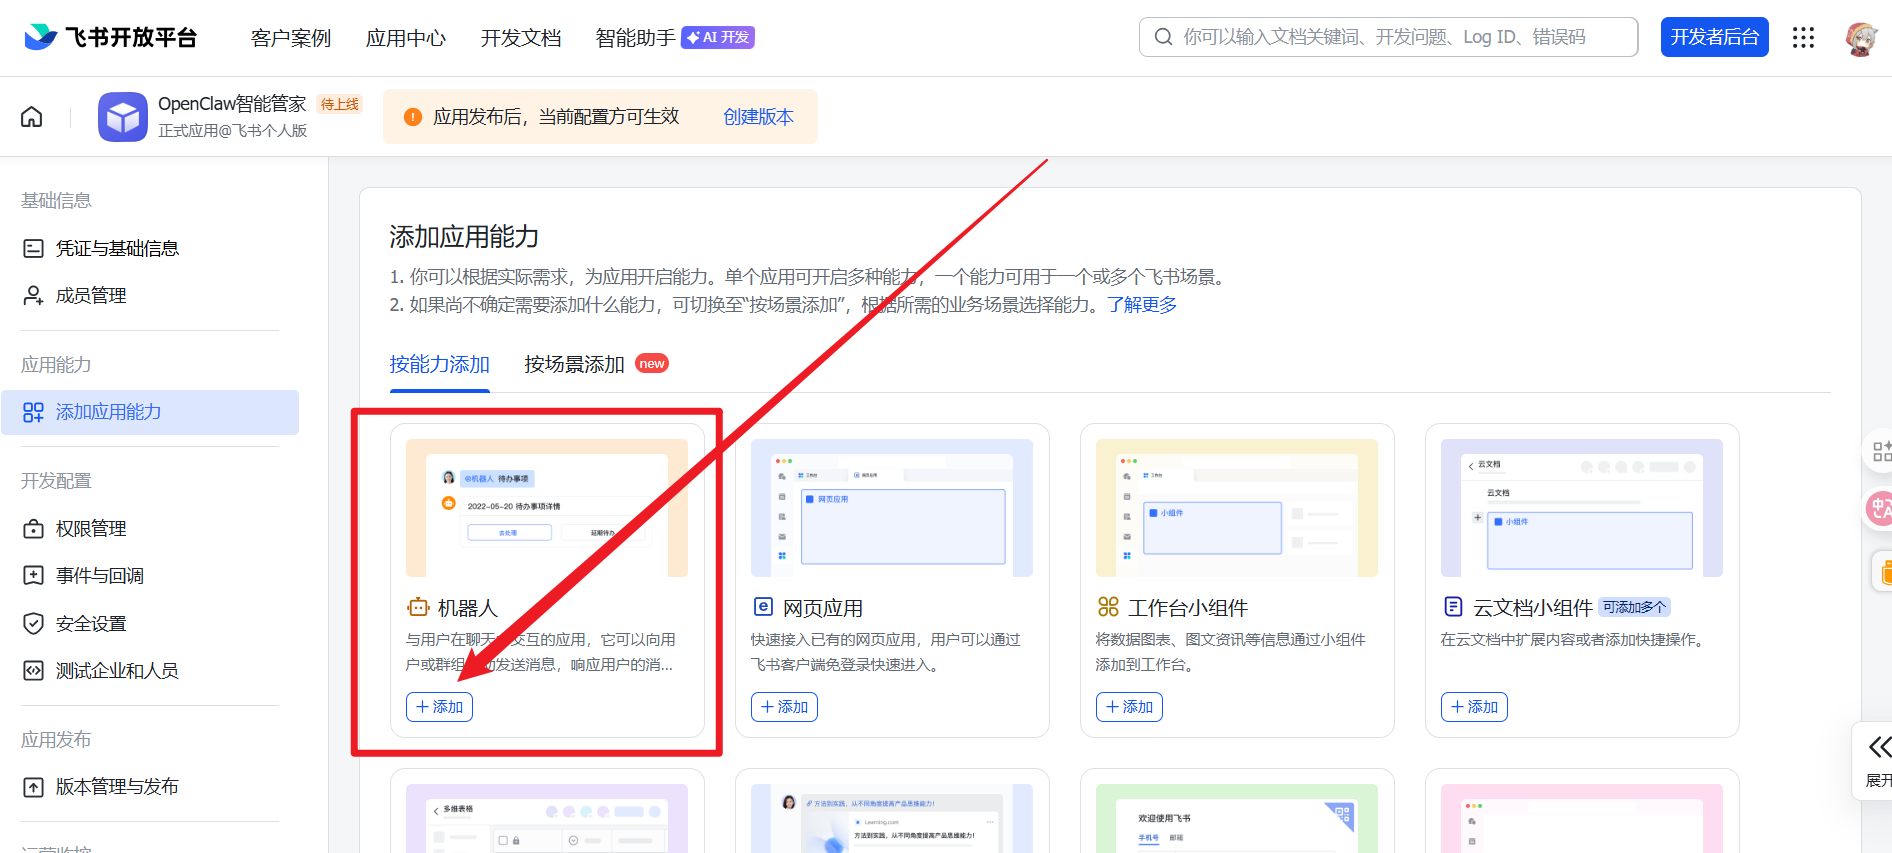
Task: Open the 智能助手 AI menu
Action: click(x=675, y=38)
